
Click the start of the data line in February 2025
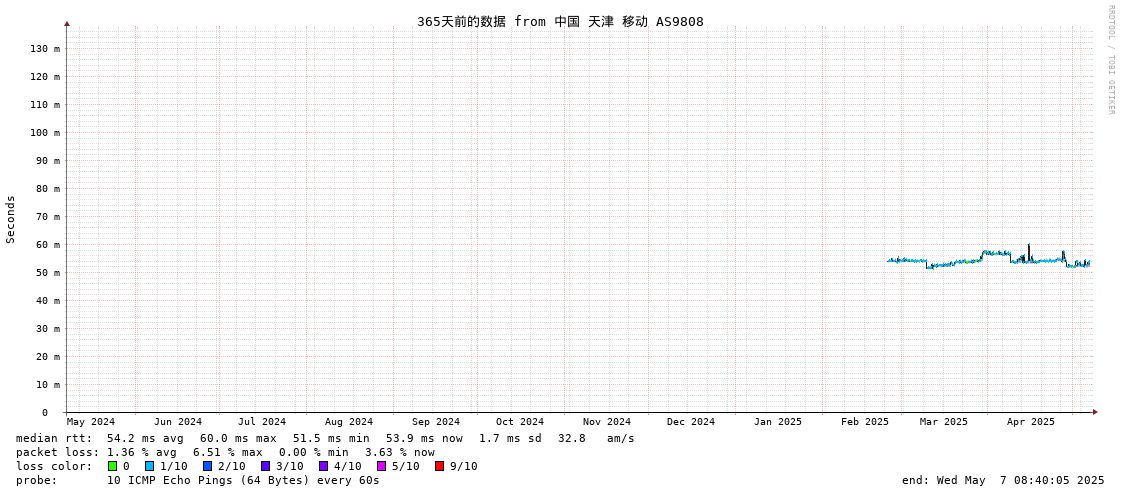coord(888,261)
